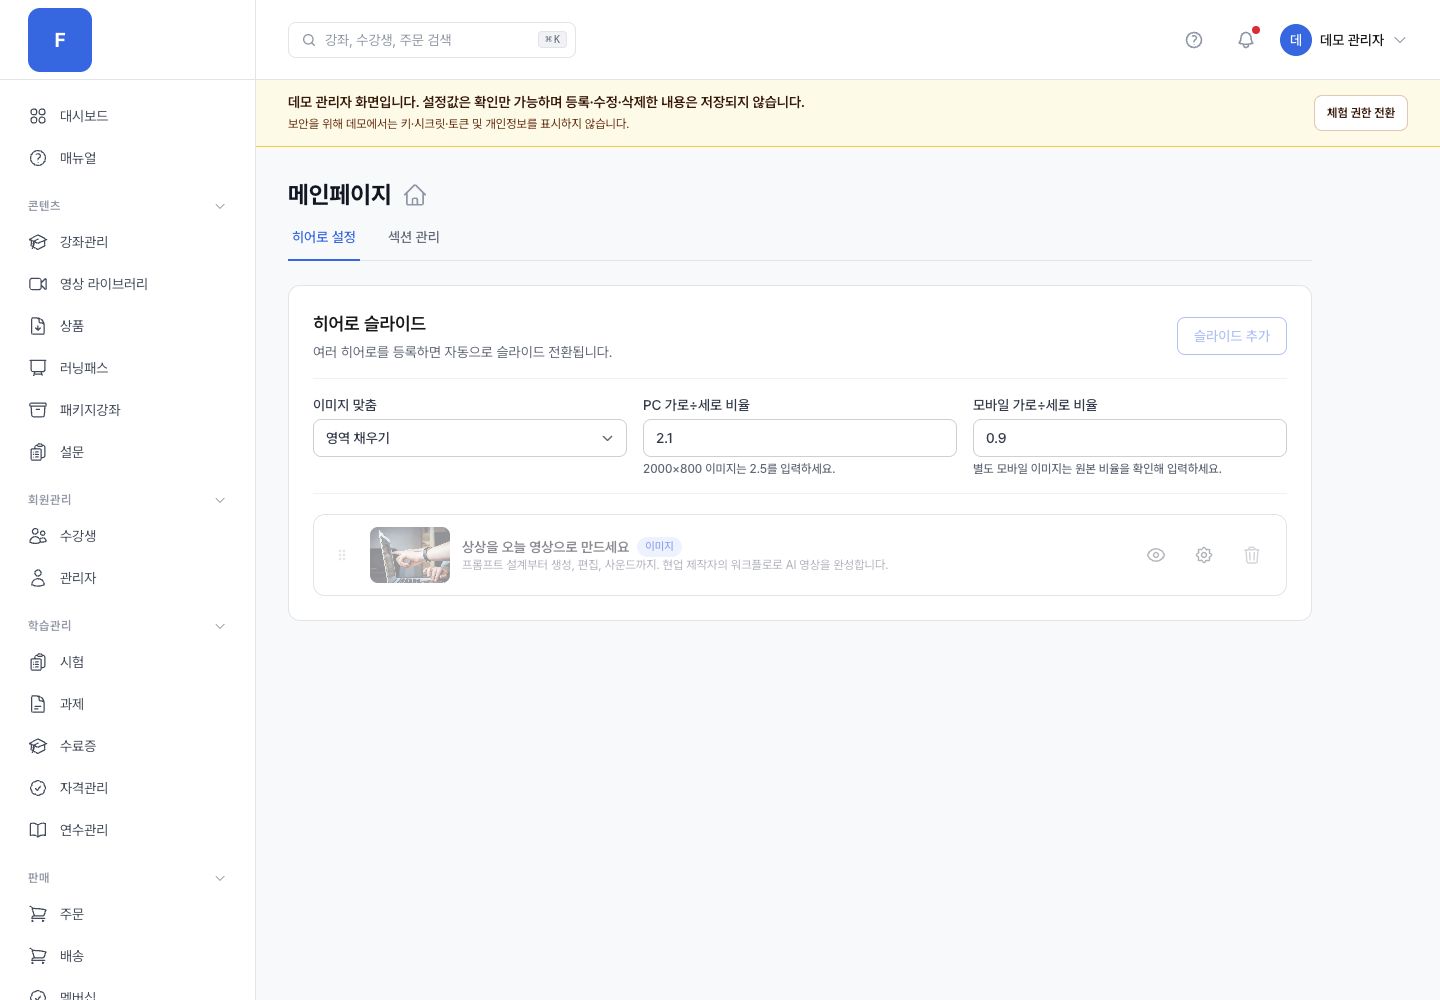This screenshot has height=1000, width=1440.
Task: Open 영상 라이브러리 in the sidebar
Action: (128, 284)
